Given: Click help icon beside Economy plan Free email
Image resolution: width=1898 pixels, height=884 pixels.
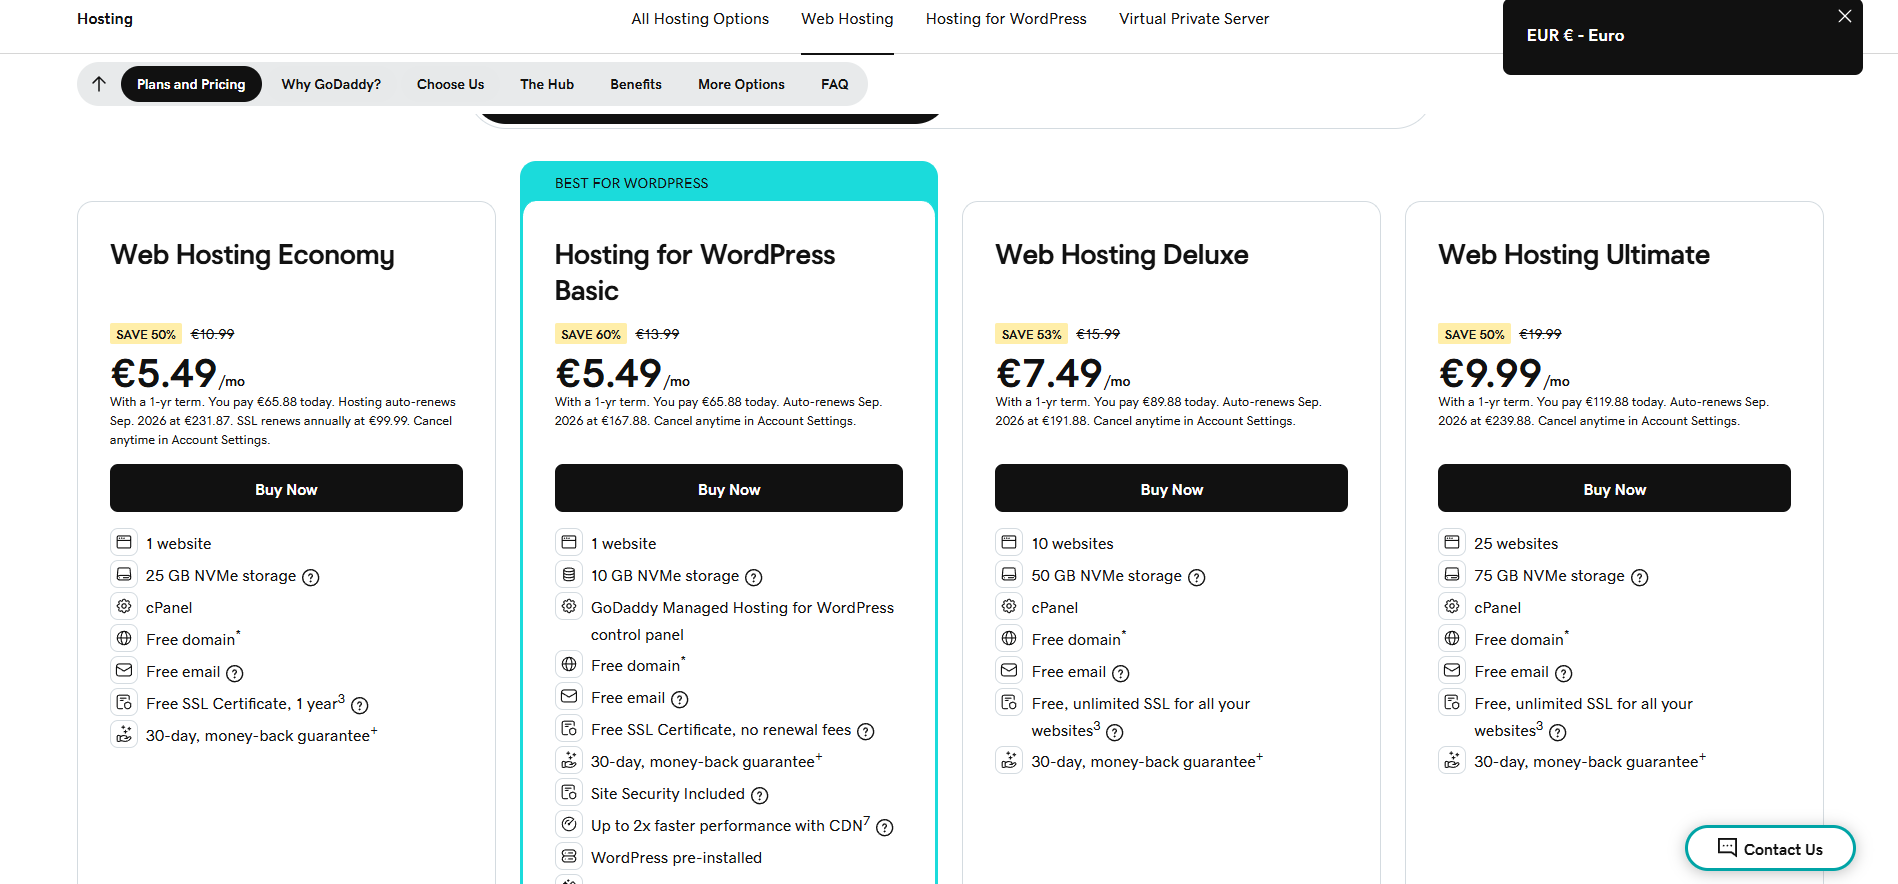Looking at the screenshot, I should [x=235, y=673].
